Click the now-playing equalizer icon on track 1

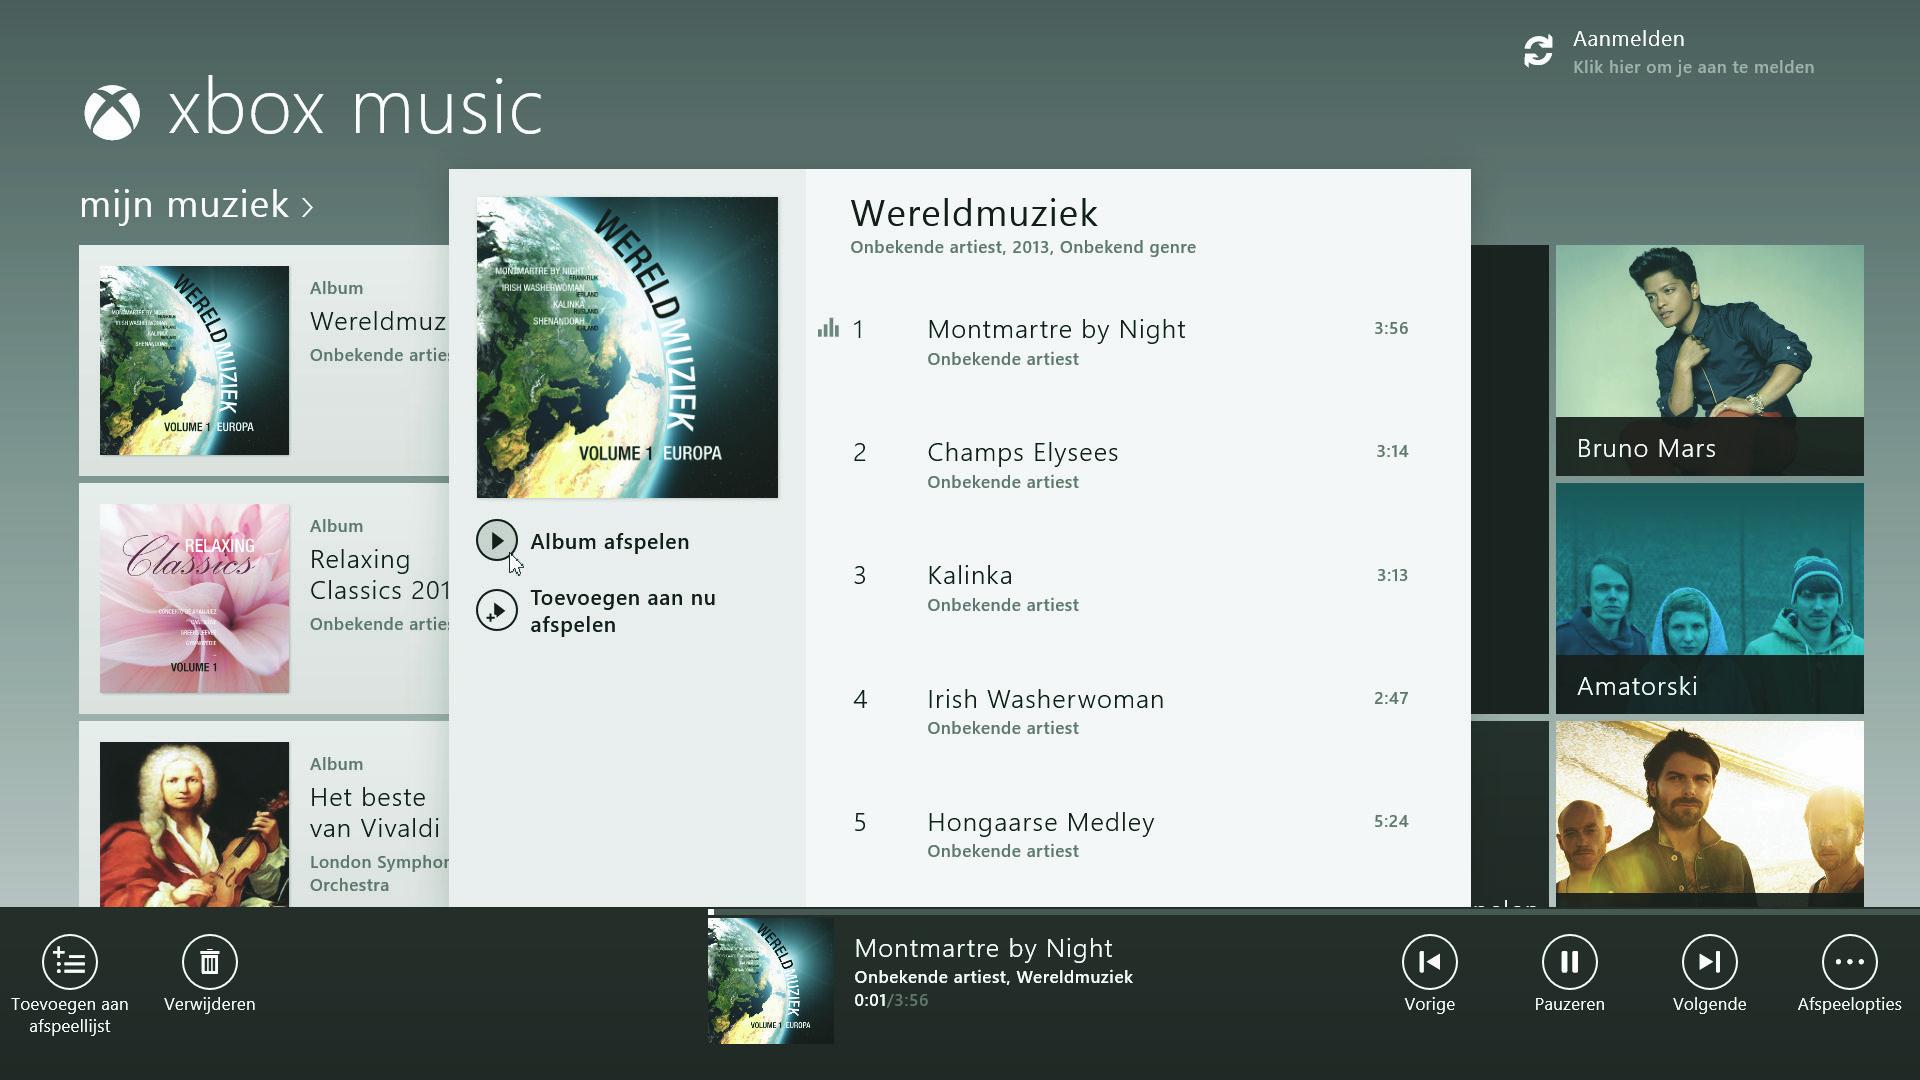pos(828,328)
